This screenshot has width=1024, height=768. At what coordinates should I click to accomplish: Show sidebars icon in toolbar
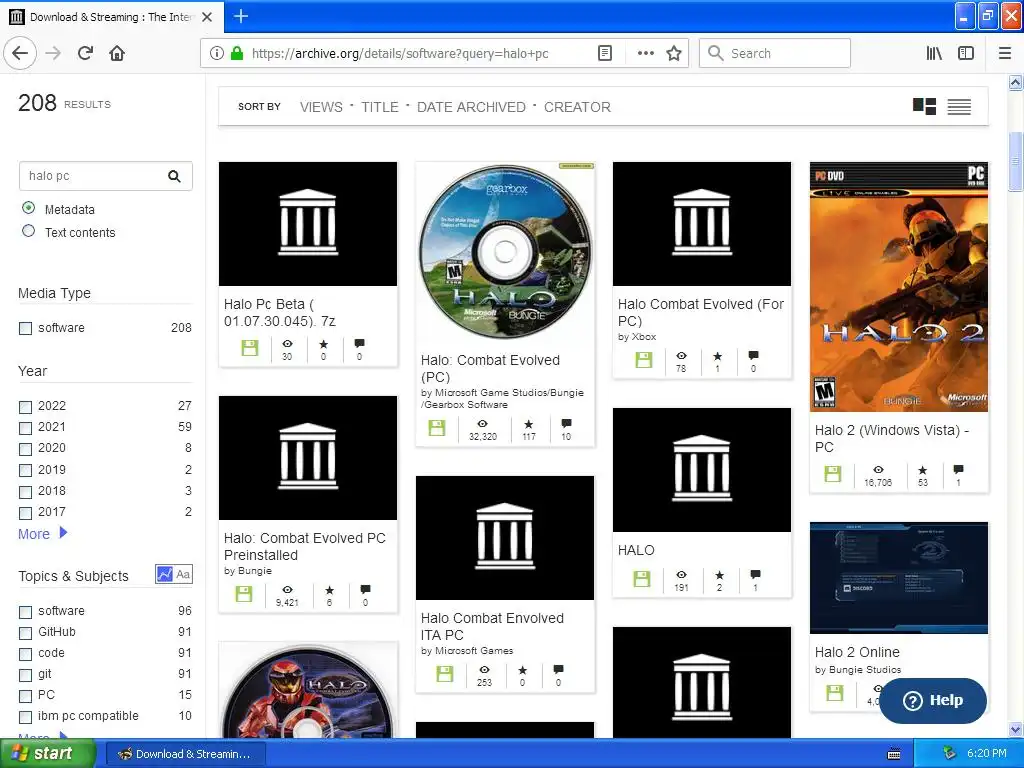966,53
